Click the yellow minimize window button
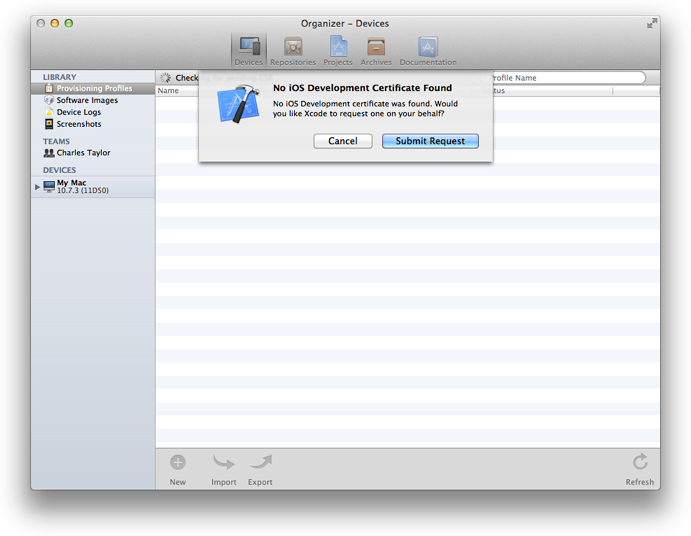 pos(55,23)
